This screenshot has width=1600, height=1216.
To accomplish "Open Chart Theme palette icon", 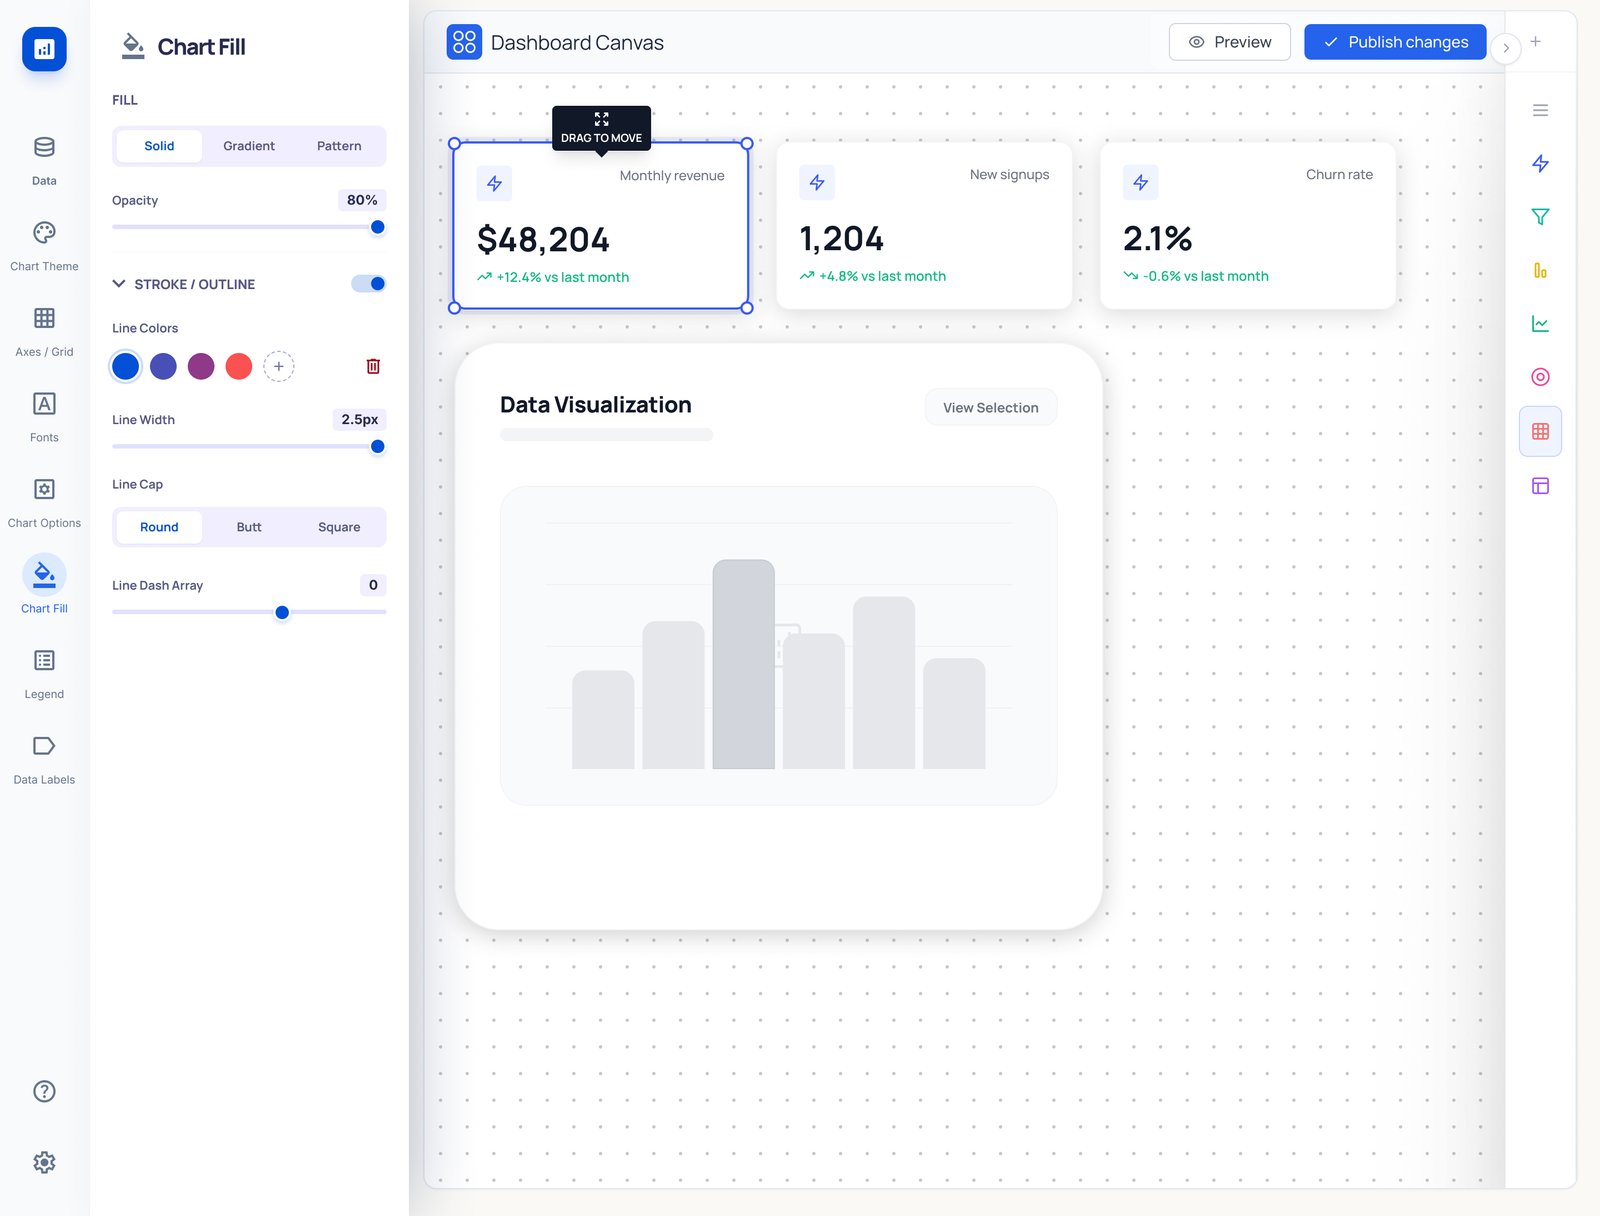I will (x=44, y=233).
